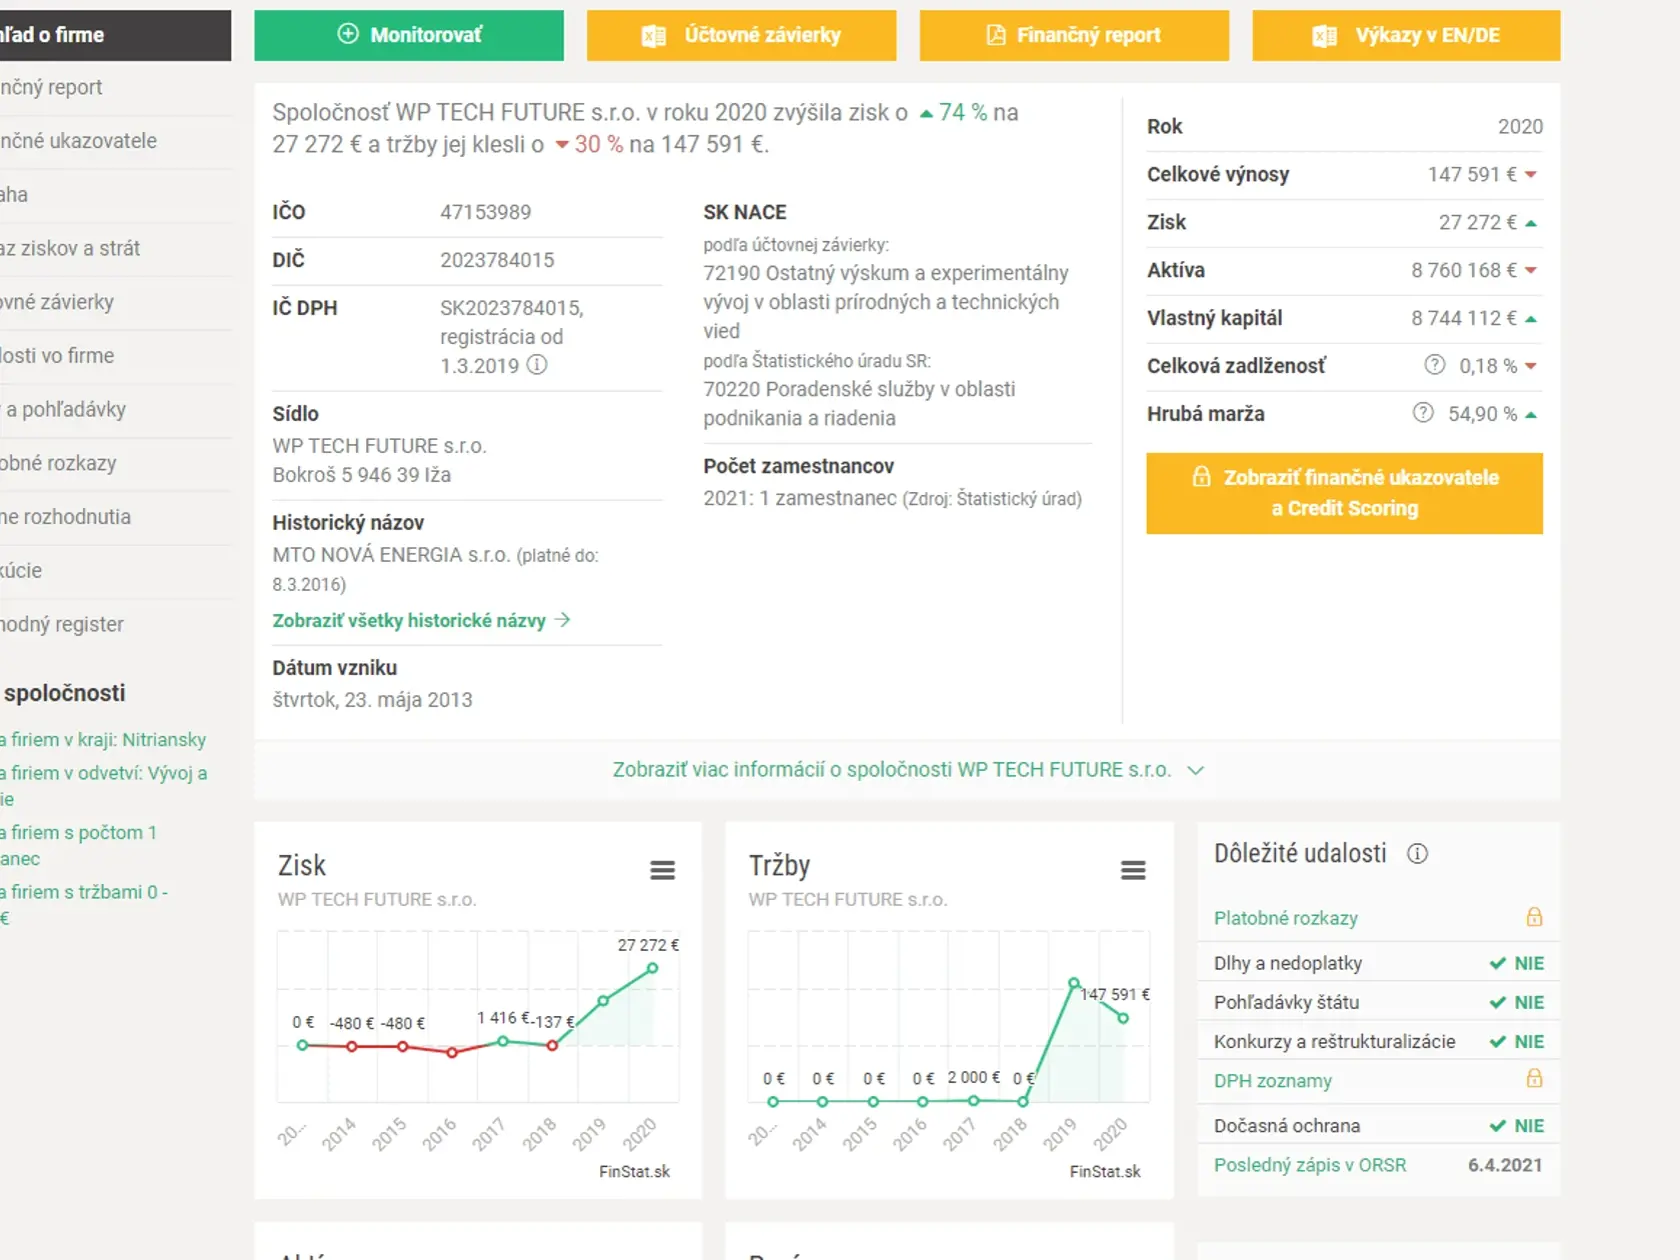Click DIČ value 2023784015
Screen dimensions: 1680x1260
(497, 260)
